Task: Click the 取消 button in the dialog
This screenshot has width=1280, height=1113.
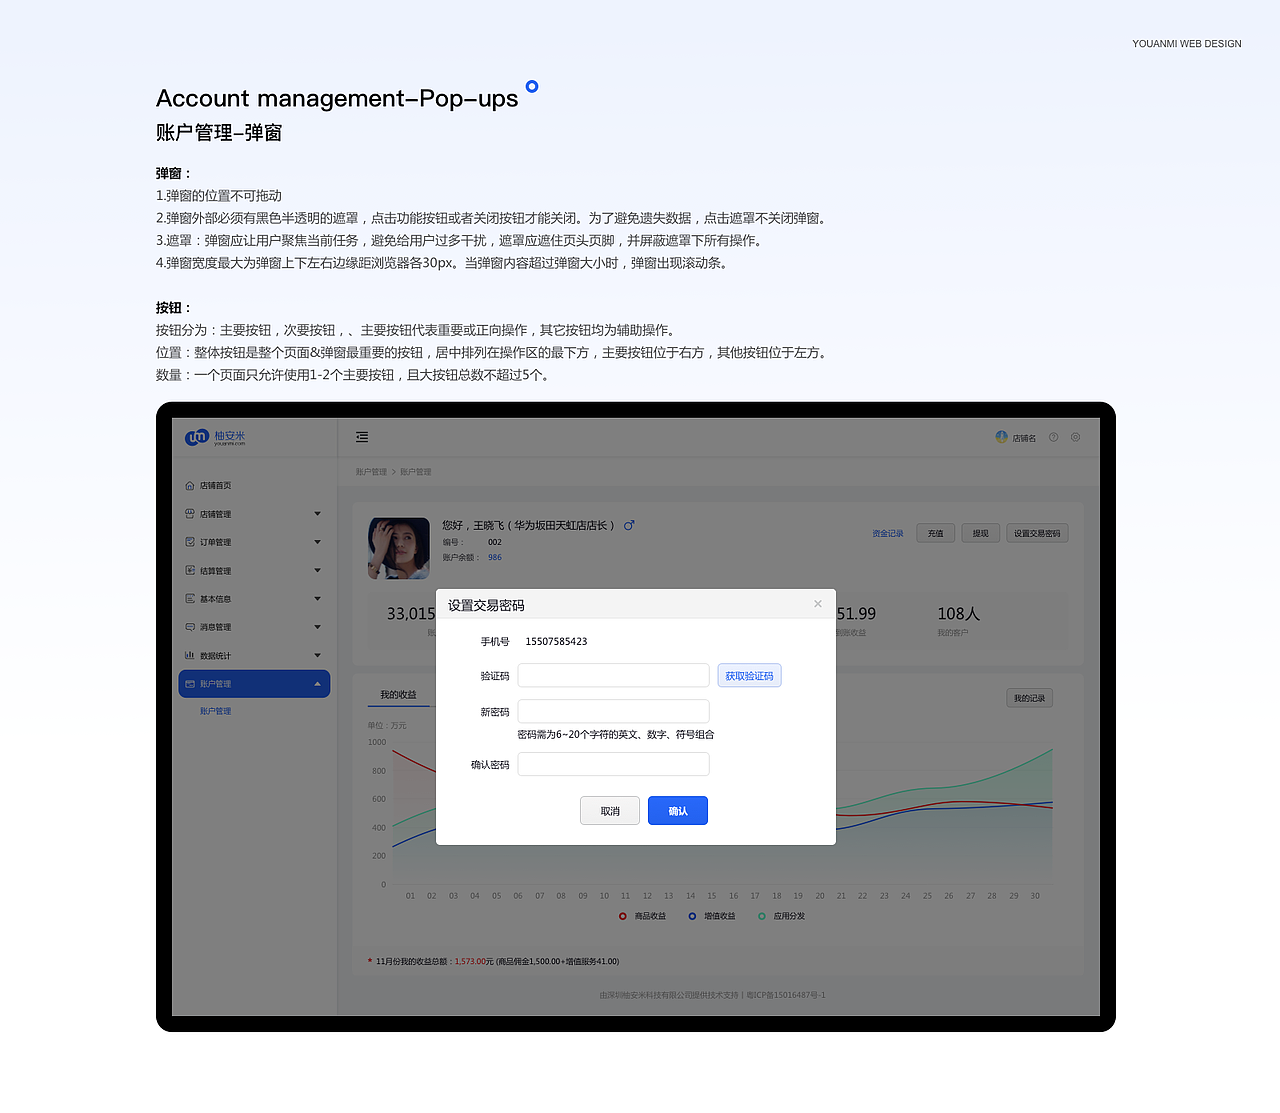Action: click(610, 811)
